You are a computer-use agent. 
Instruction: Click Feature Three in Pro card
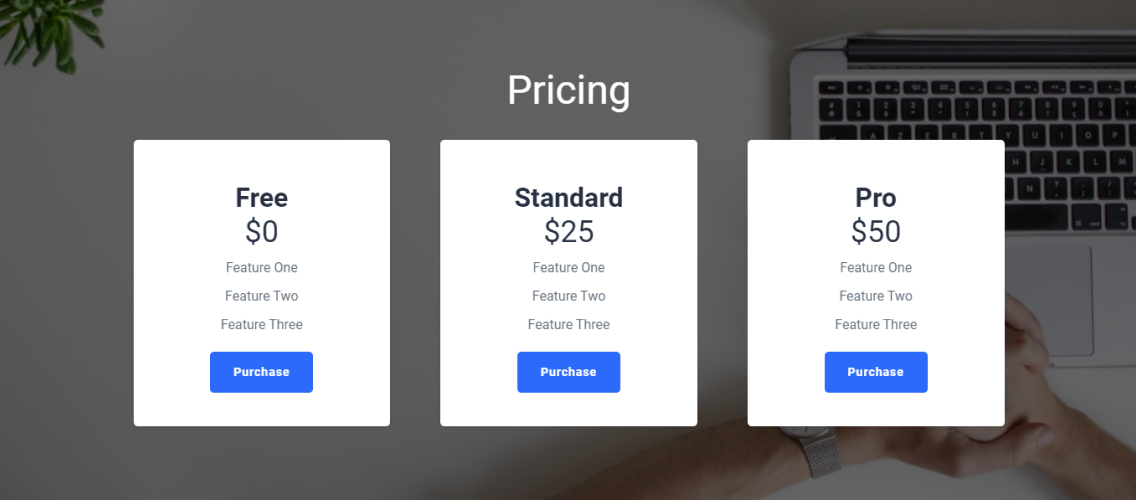[x=876, y=324]
